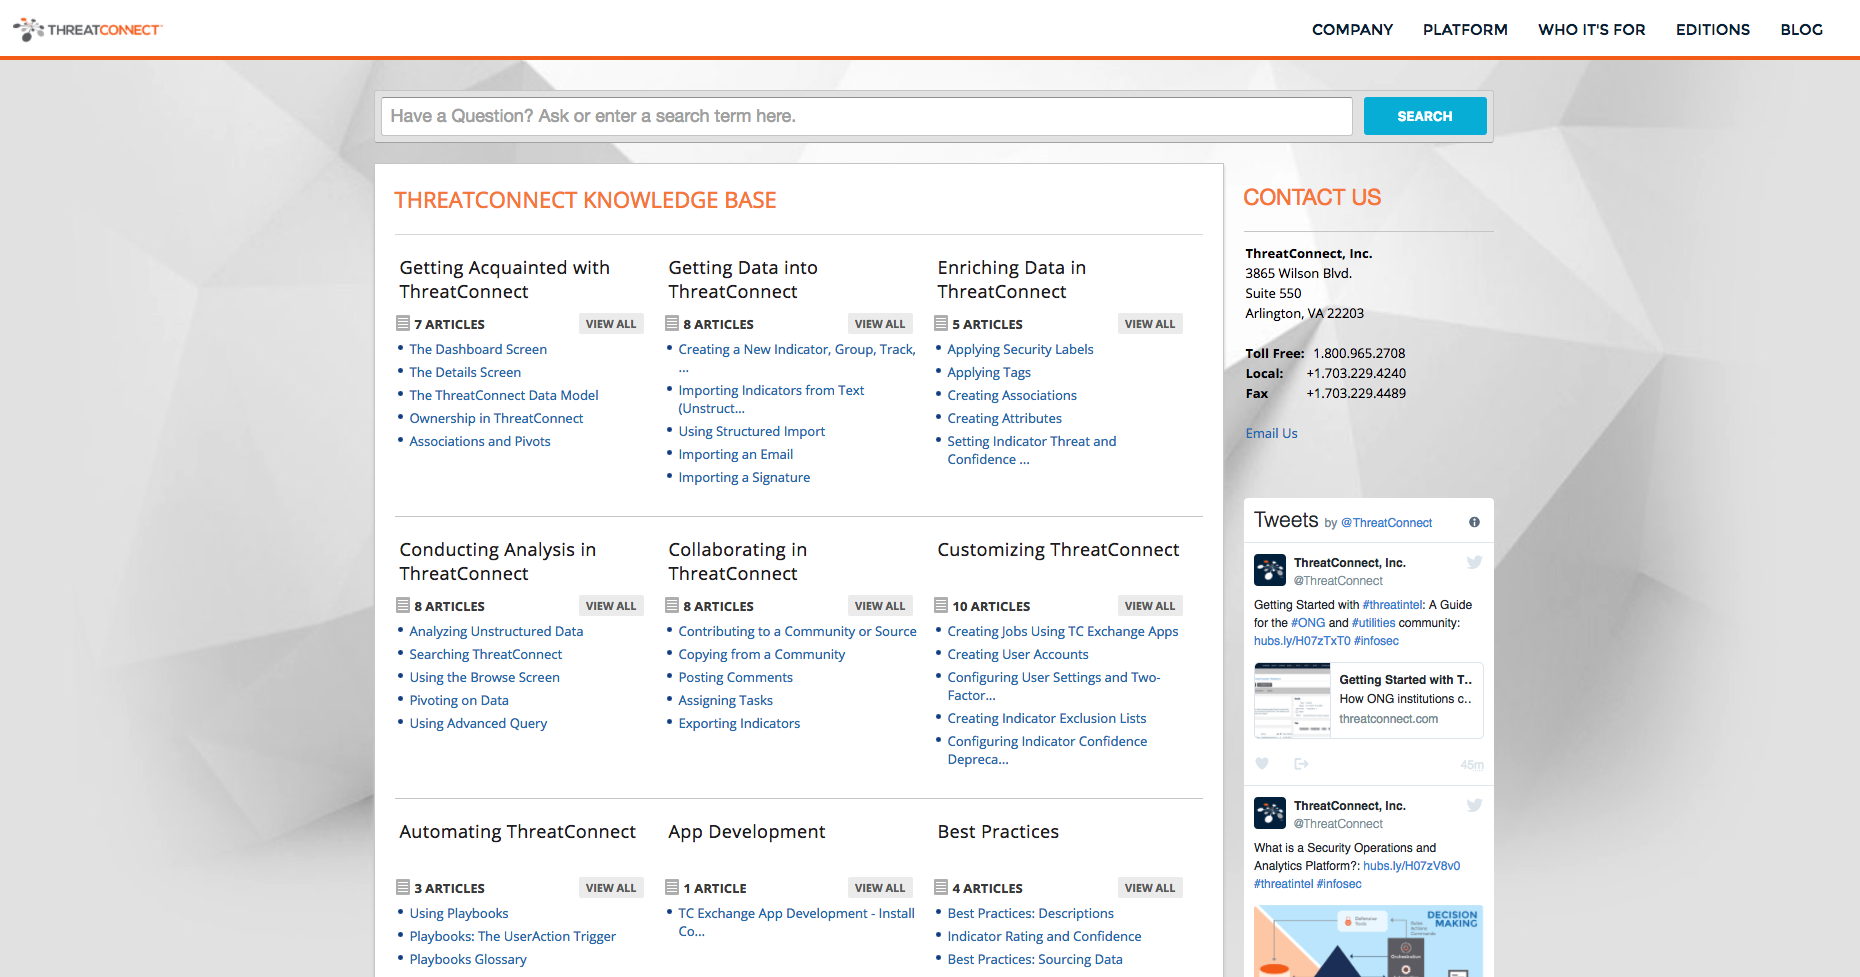Open Assigning Tasks article
This screenshot has width=1860, height=977.
coord(726,700)
